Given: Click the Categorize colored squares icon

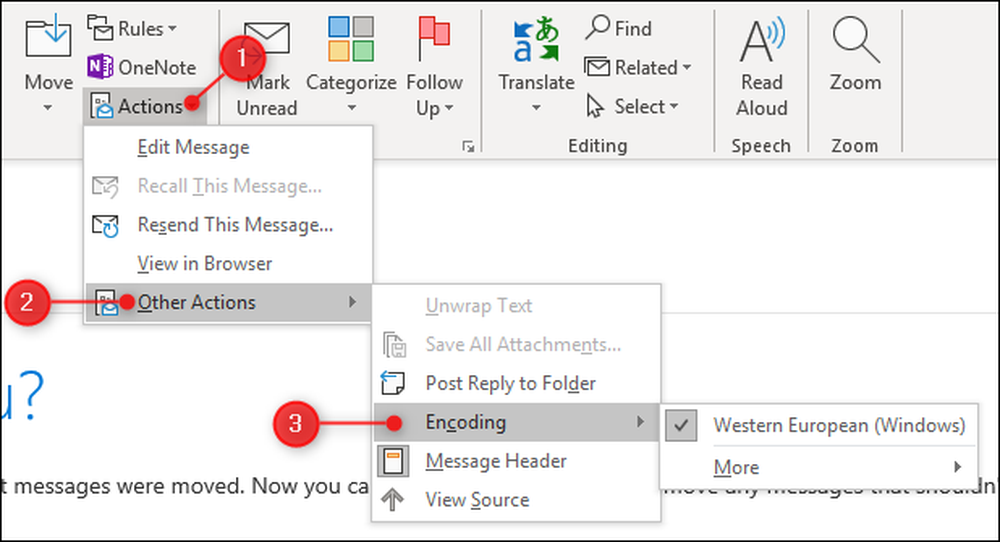Looking at the screenshot, I should [x=351, y=39].
